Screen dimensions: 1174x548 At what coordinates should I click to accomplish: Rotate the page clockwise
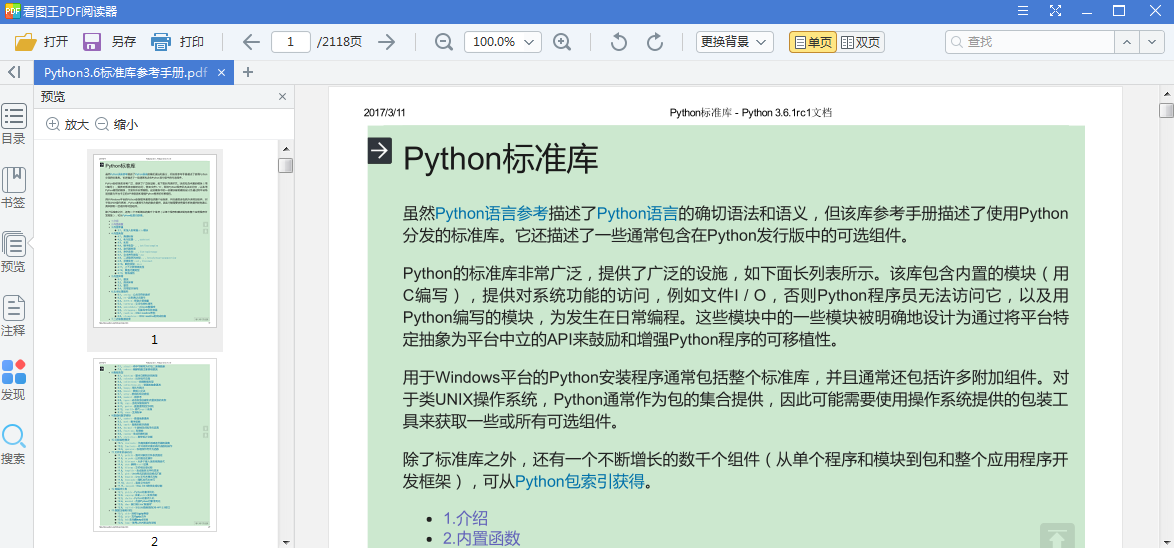[655, 42]
